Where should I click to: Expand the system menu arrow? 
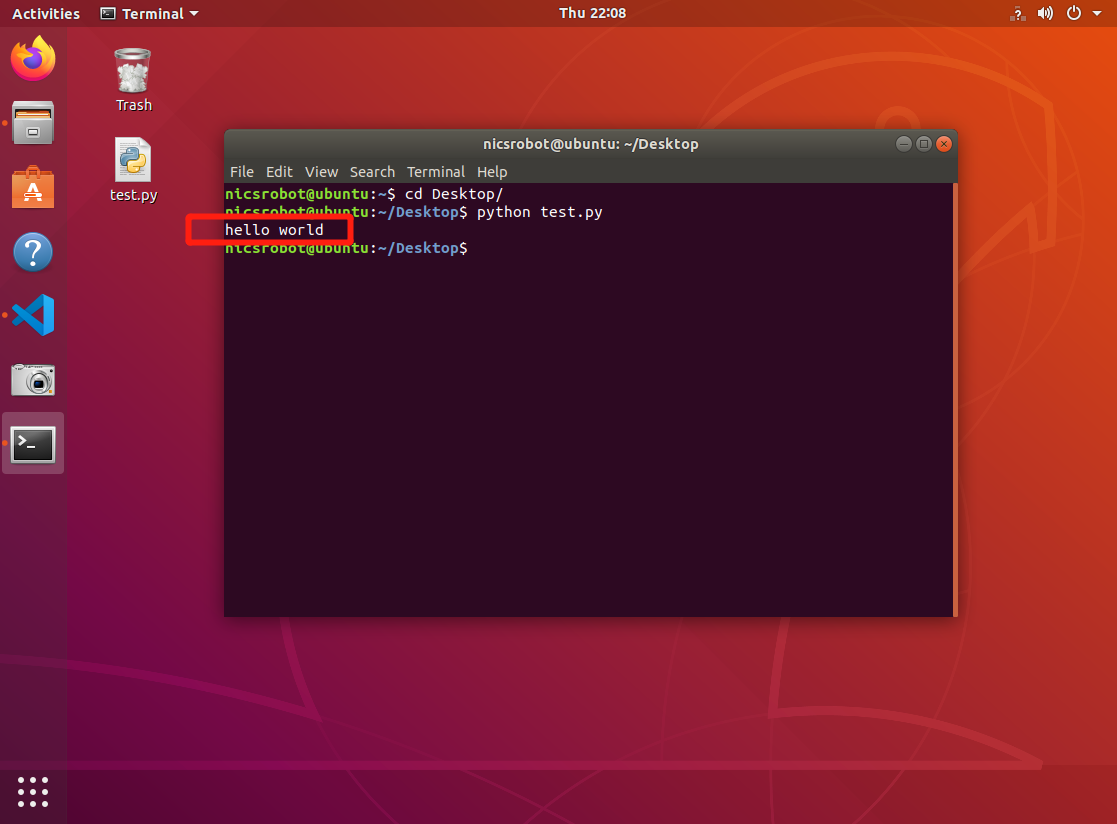point(1097,14)
